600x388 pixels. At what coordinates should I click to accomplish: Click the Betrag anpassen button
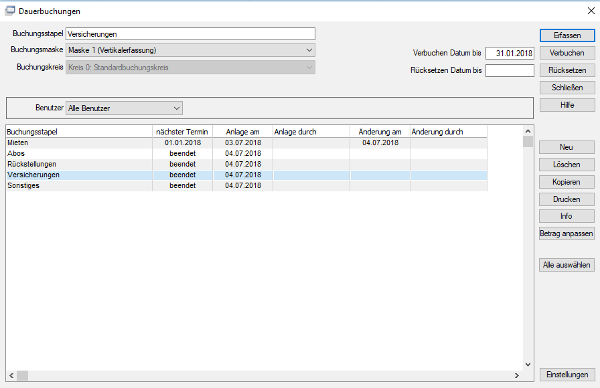(567, 233)
